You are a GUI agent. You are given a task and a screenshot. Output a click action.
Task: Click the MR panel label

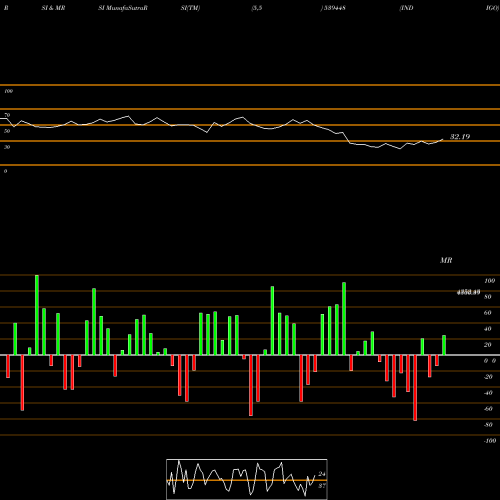(x=446, y=260)
